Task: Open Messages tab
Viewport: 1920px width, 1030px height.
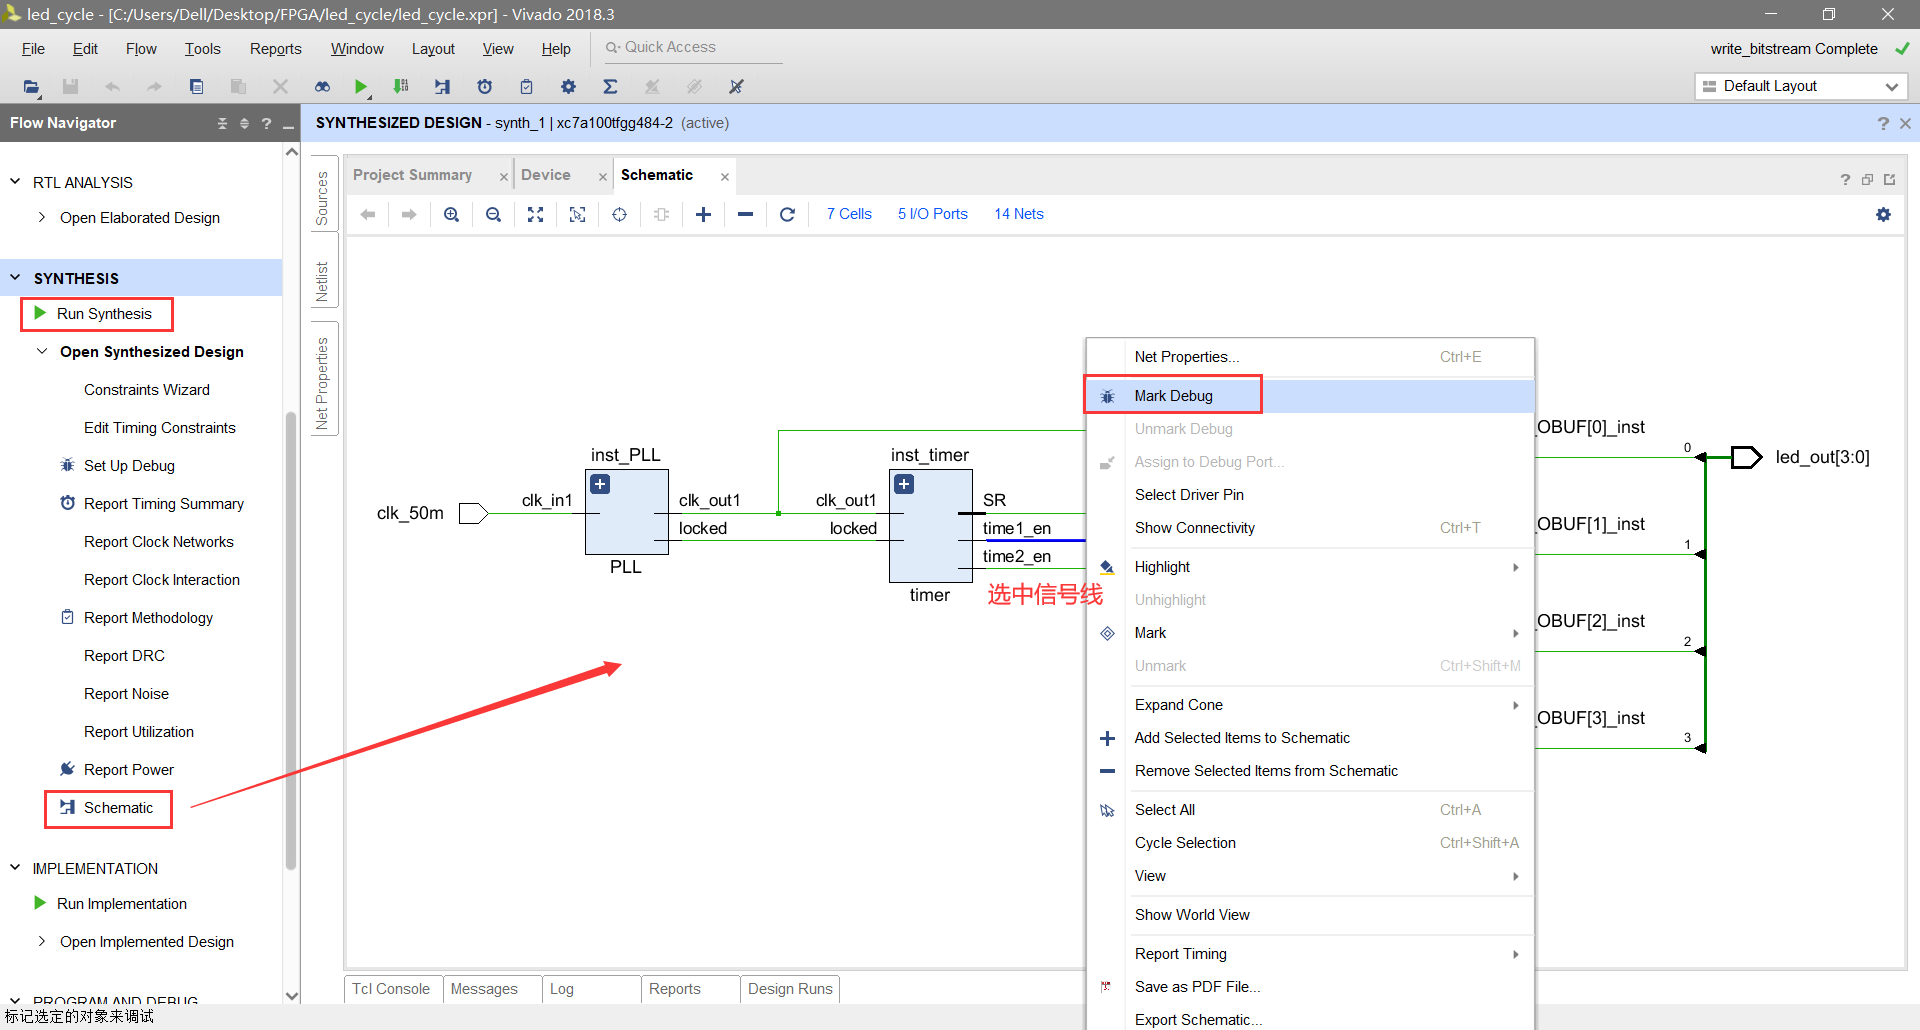Action: [485, 989]
